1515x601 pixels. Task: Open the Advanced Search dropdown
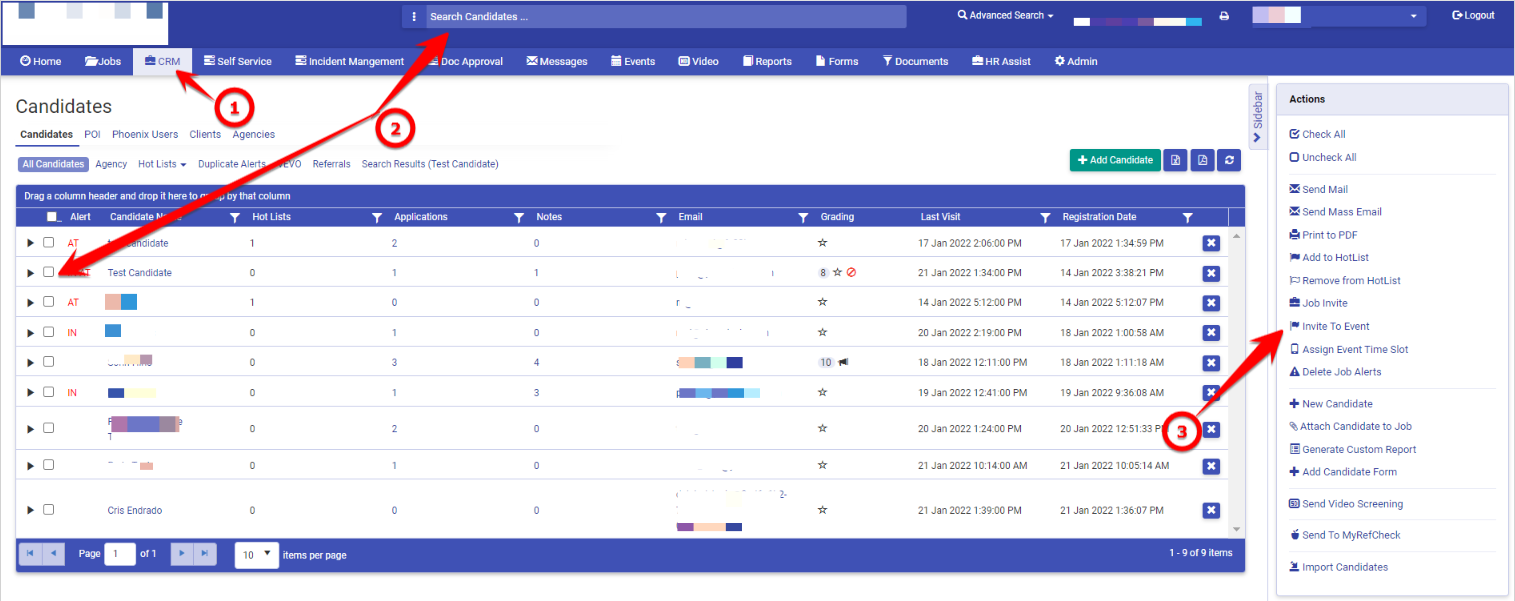pos(1006,15)
